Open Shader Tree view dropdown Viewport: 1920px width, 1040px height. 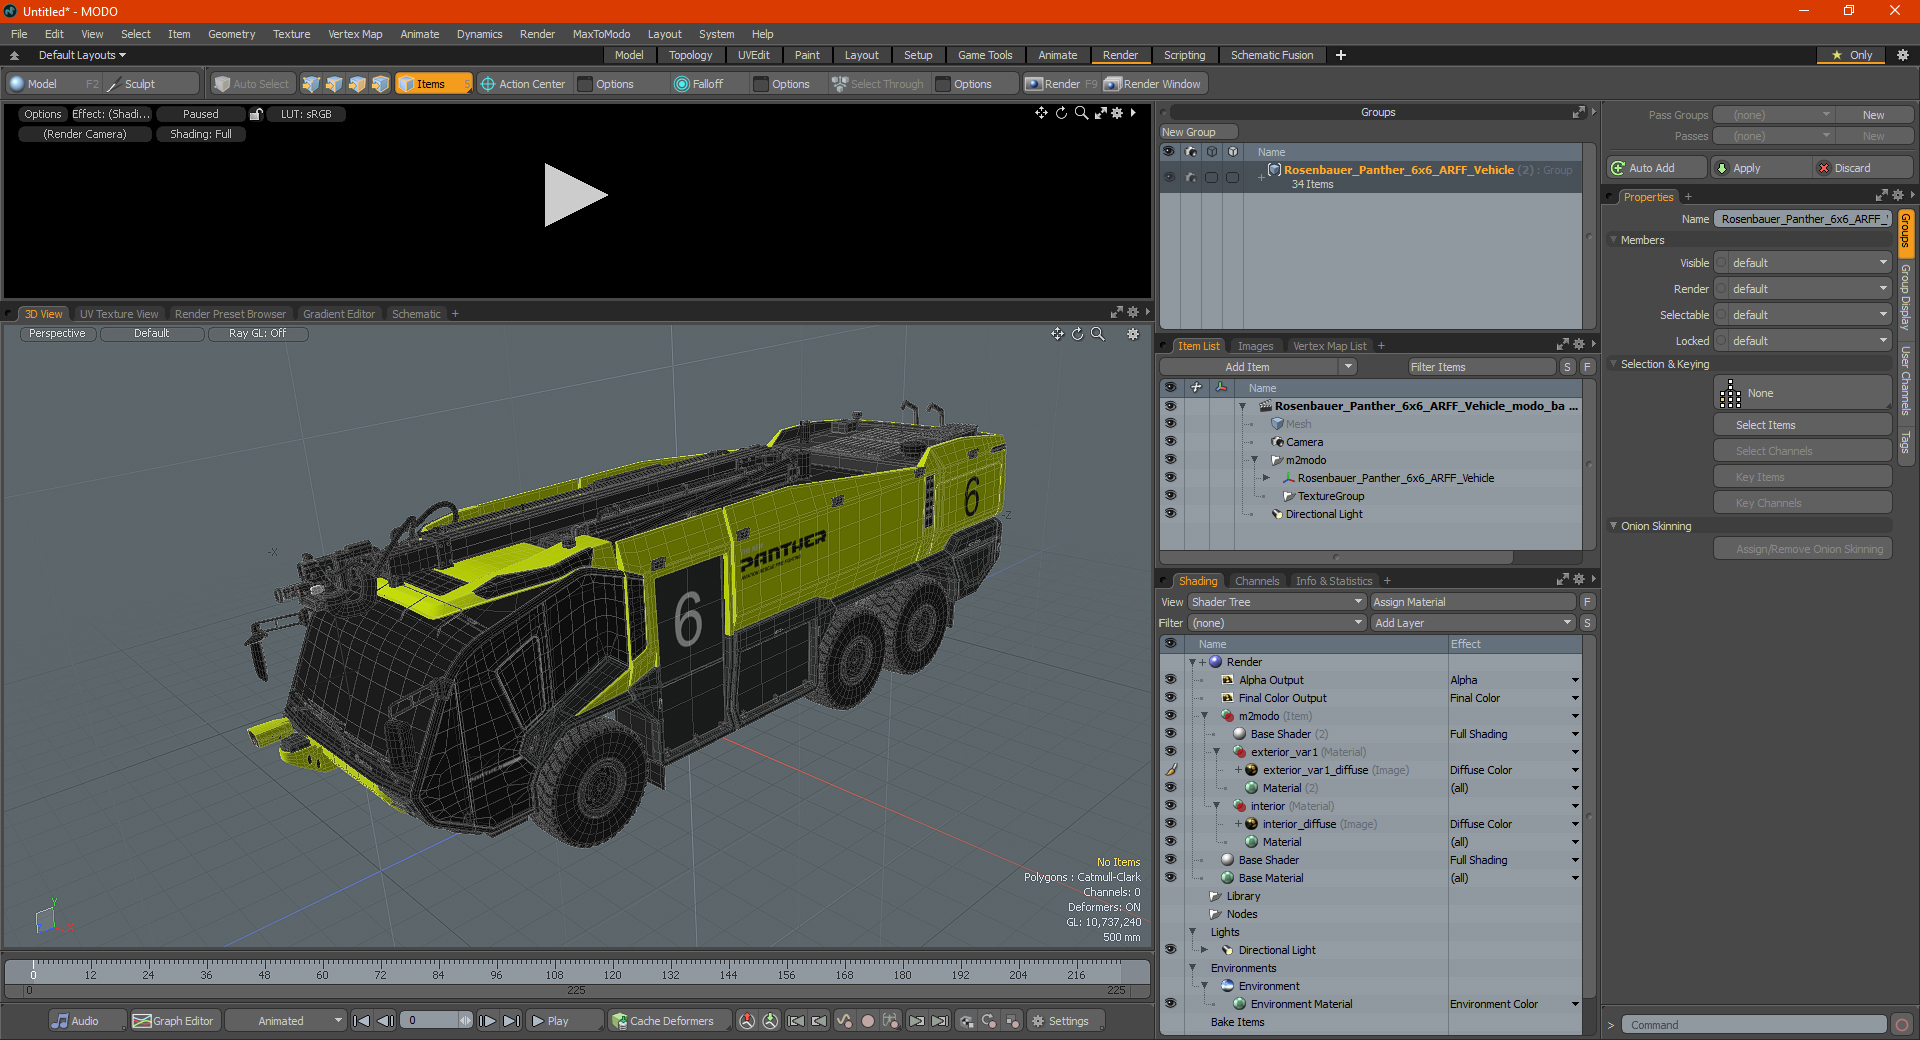(1277, 602)
